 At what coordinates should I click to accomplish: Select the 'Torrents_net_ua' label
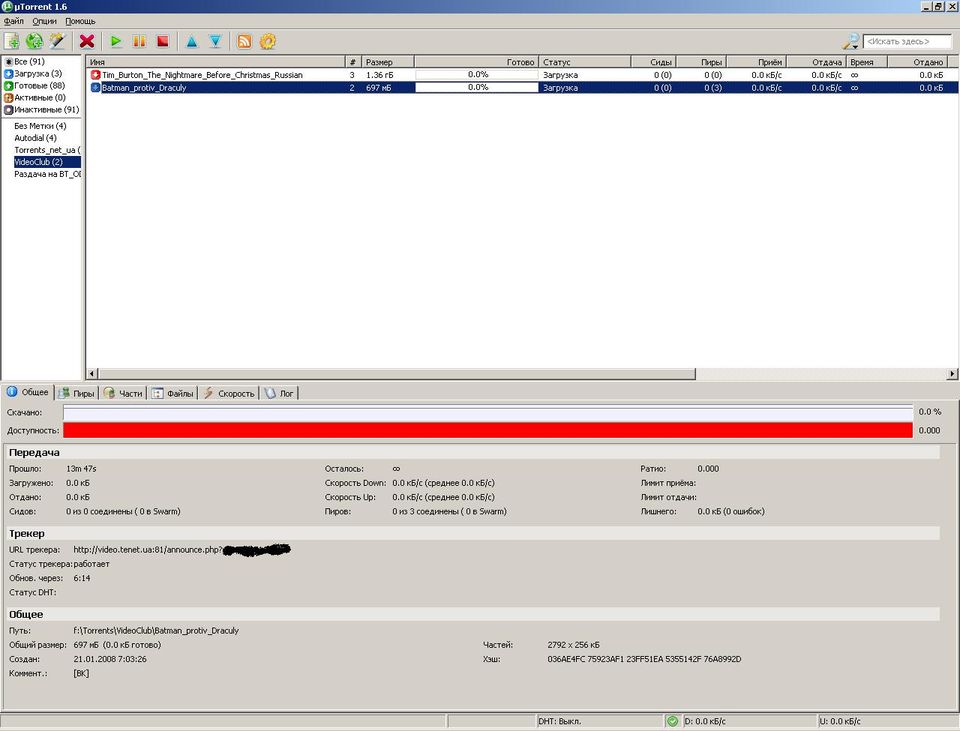tap(47, 150)
